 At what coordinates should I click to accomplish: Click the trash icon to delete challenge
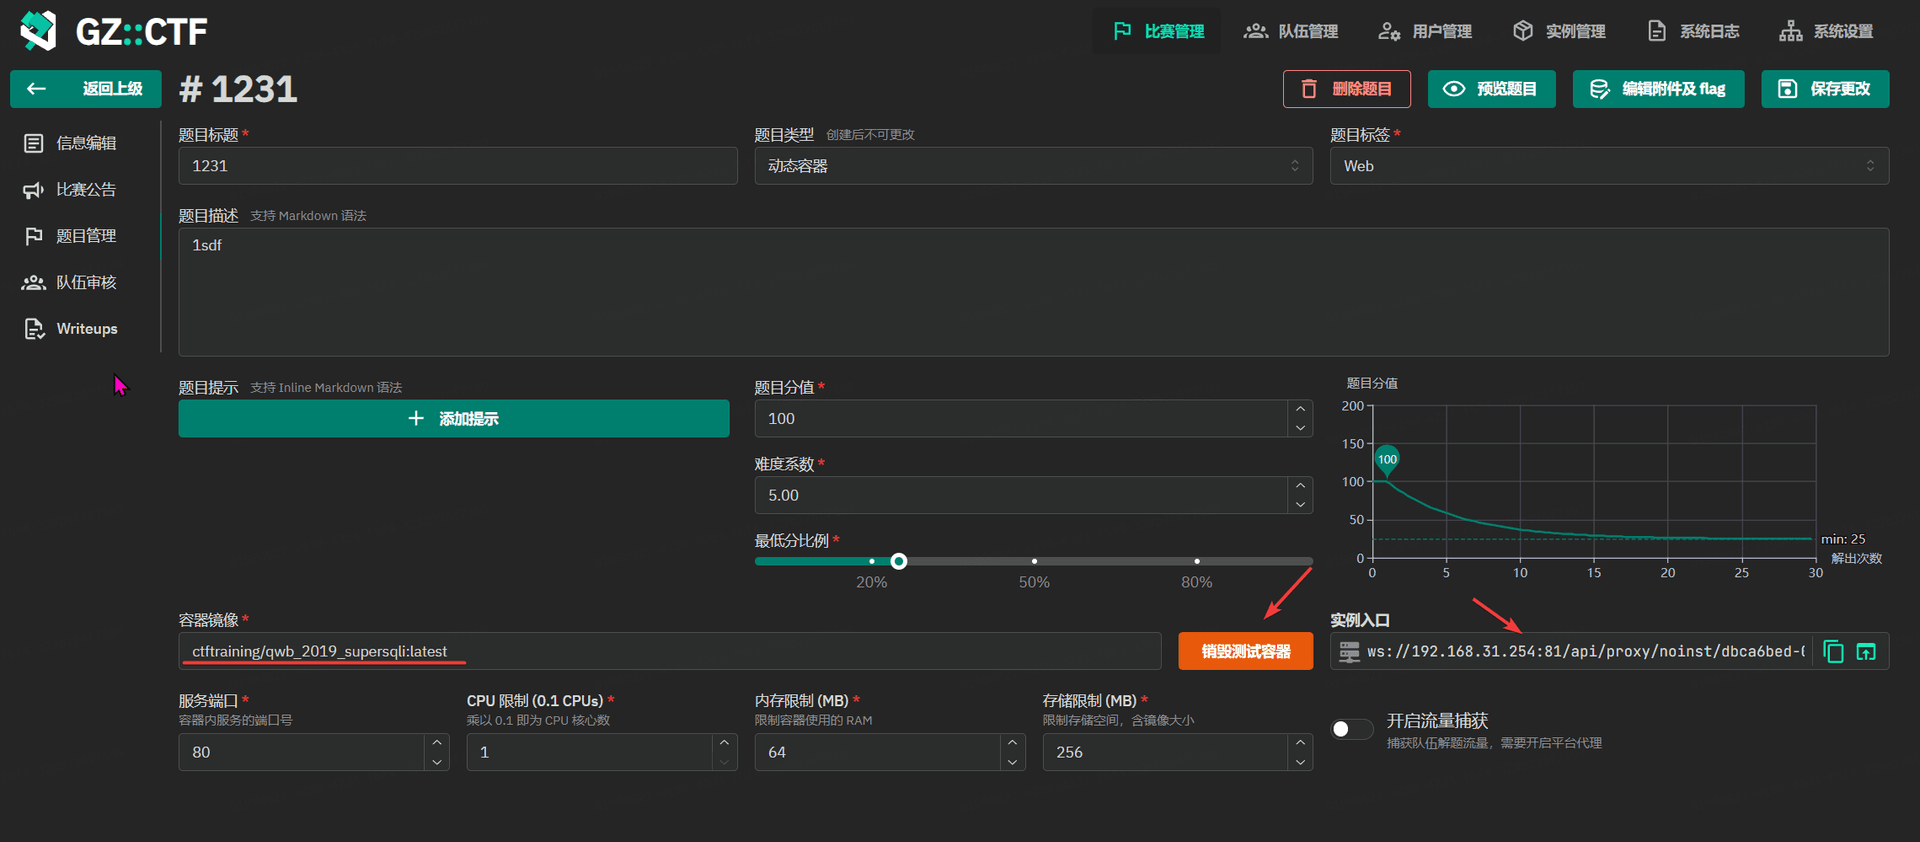tap(1309, 89)
